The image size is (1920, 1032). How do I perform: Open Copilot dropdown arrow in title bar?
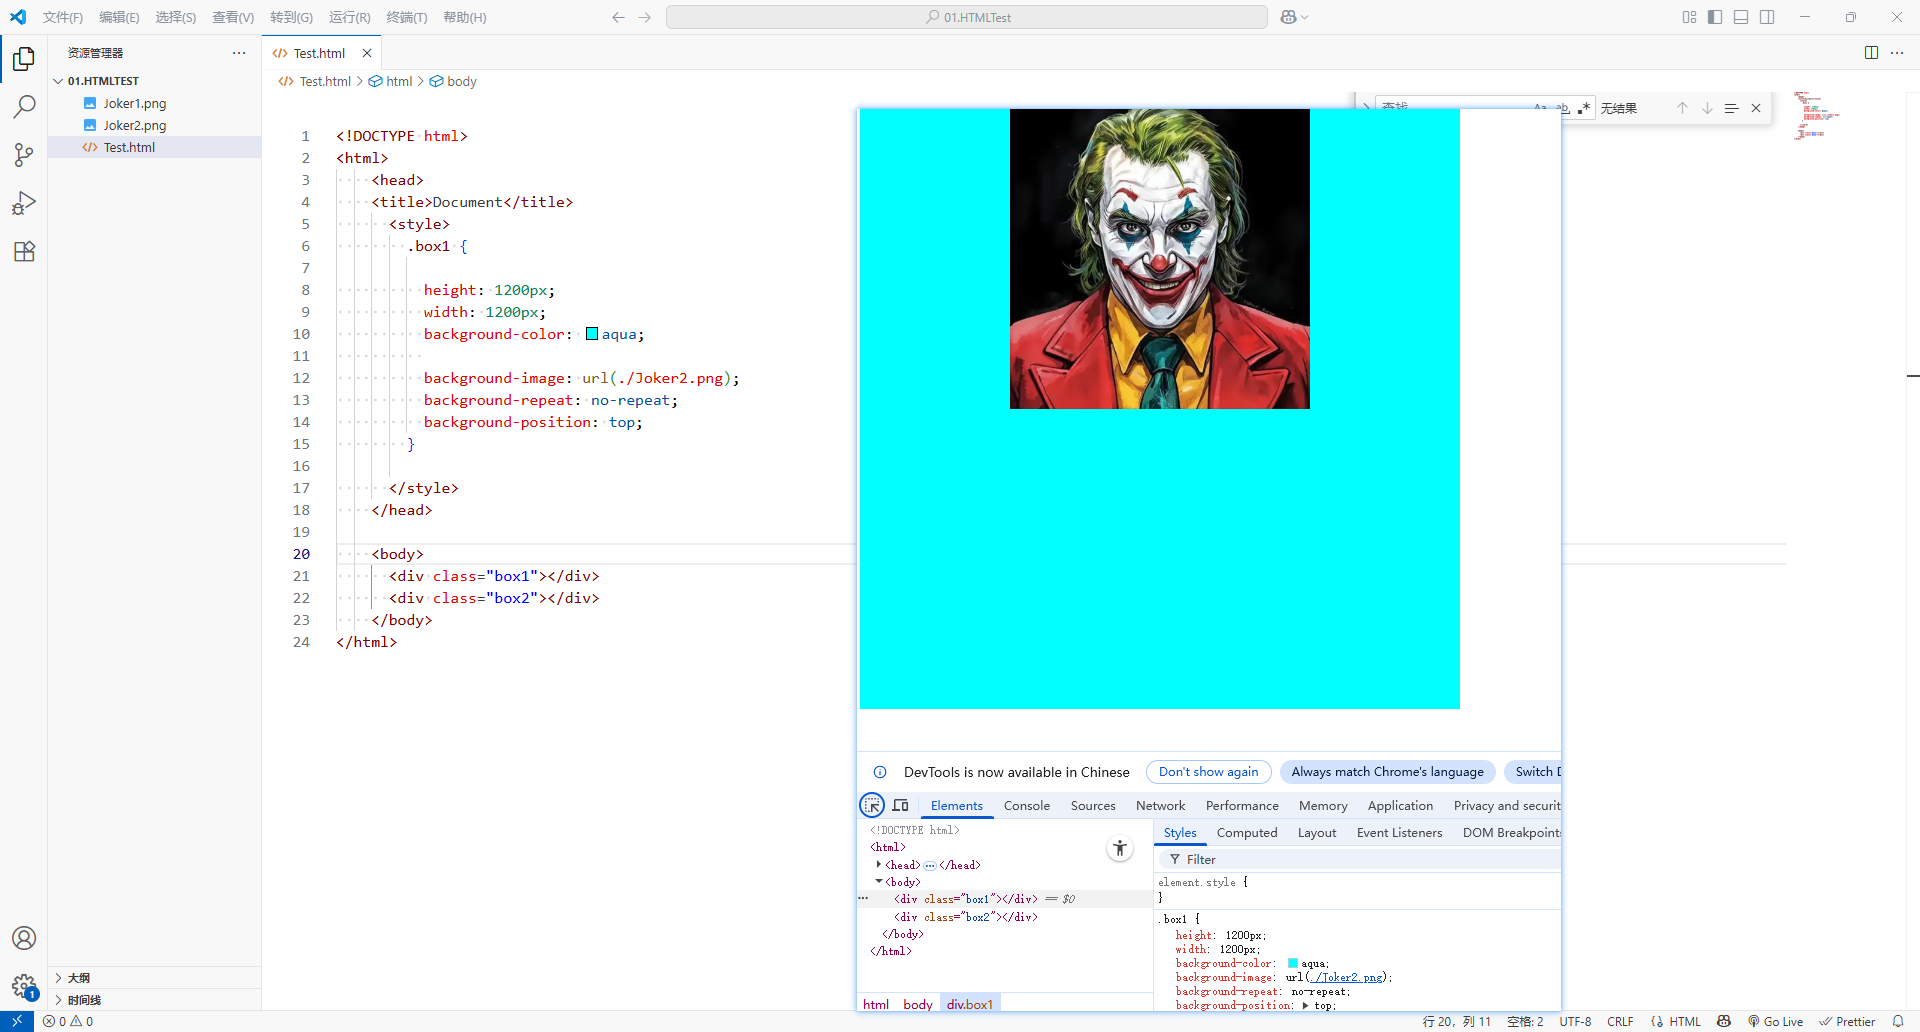1305,17
